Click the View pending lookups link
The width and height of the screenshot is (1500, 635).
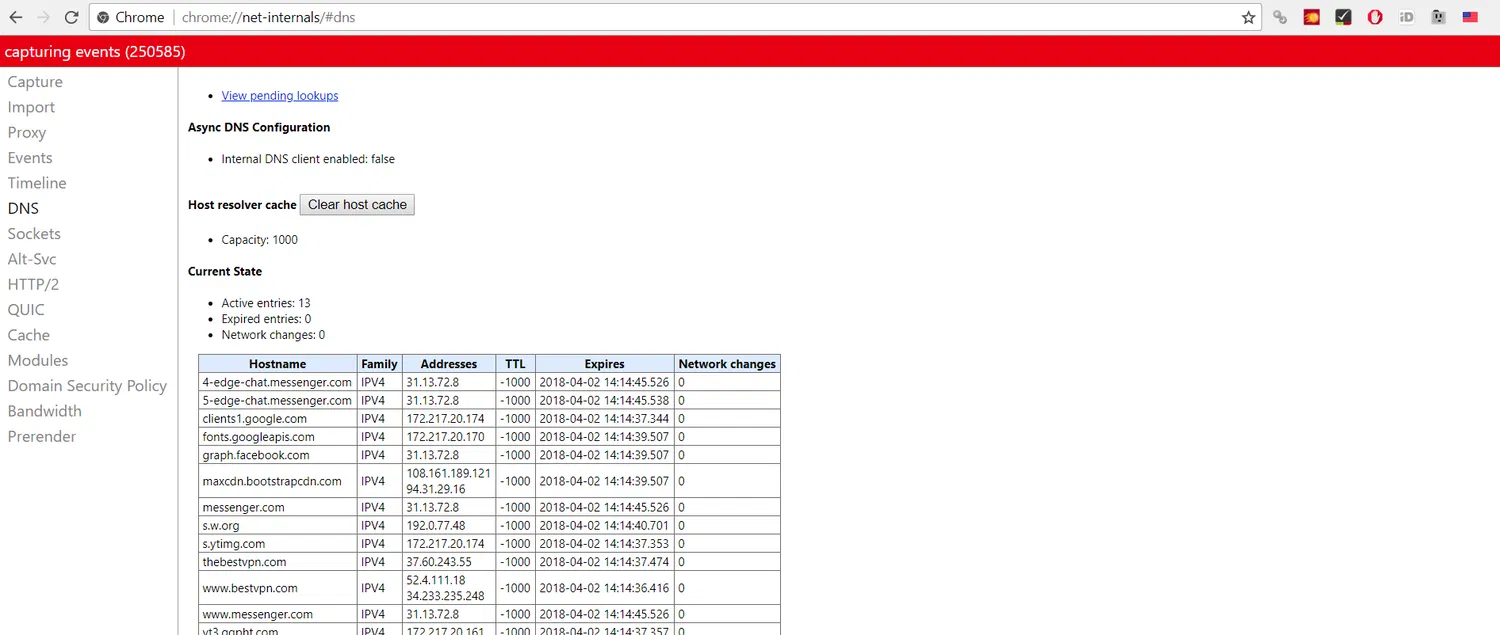pyautogui.click(x=280, y=96)
